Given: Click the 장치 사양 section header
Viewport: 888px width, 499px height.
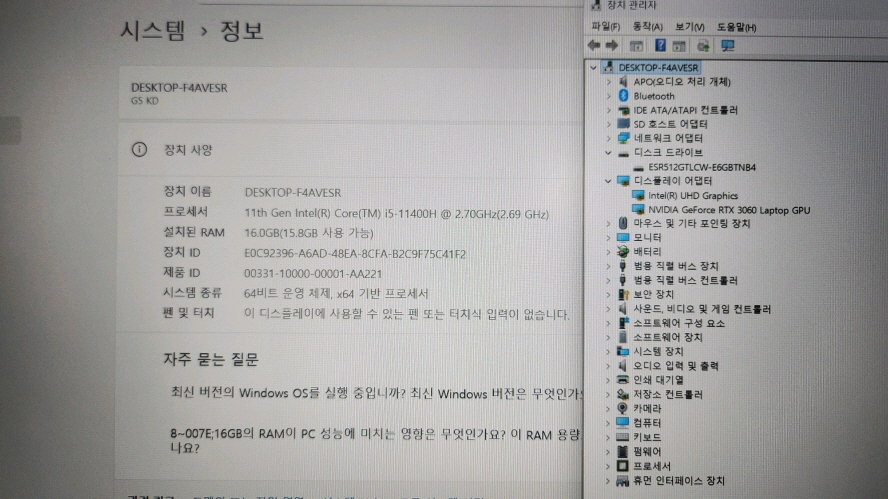Looking at the screenshot, I should point(188,150).
